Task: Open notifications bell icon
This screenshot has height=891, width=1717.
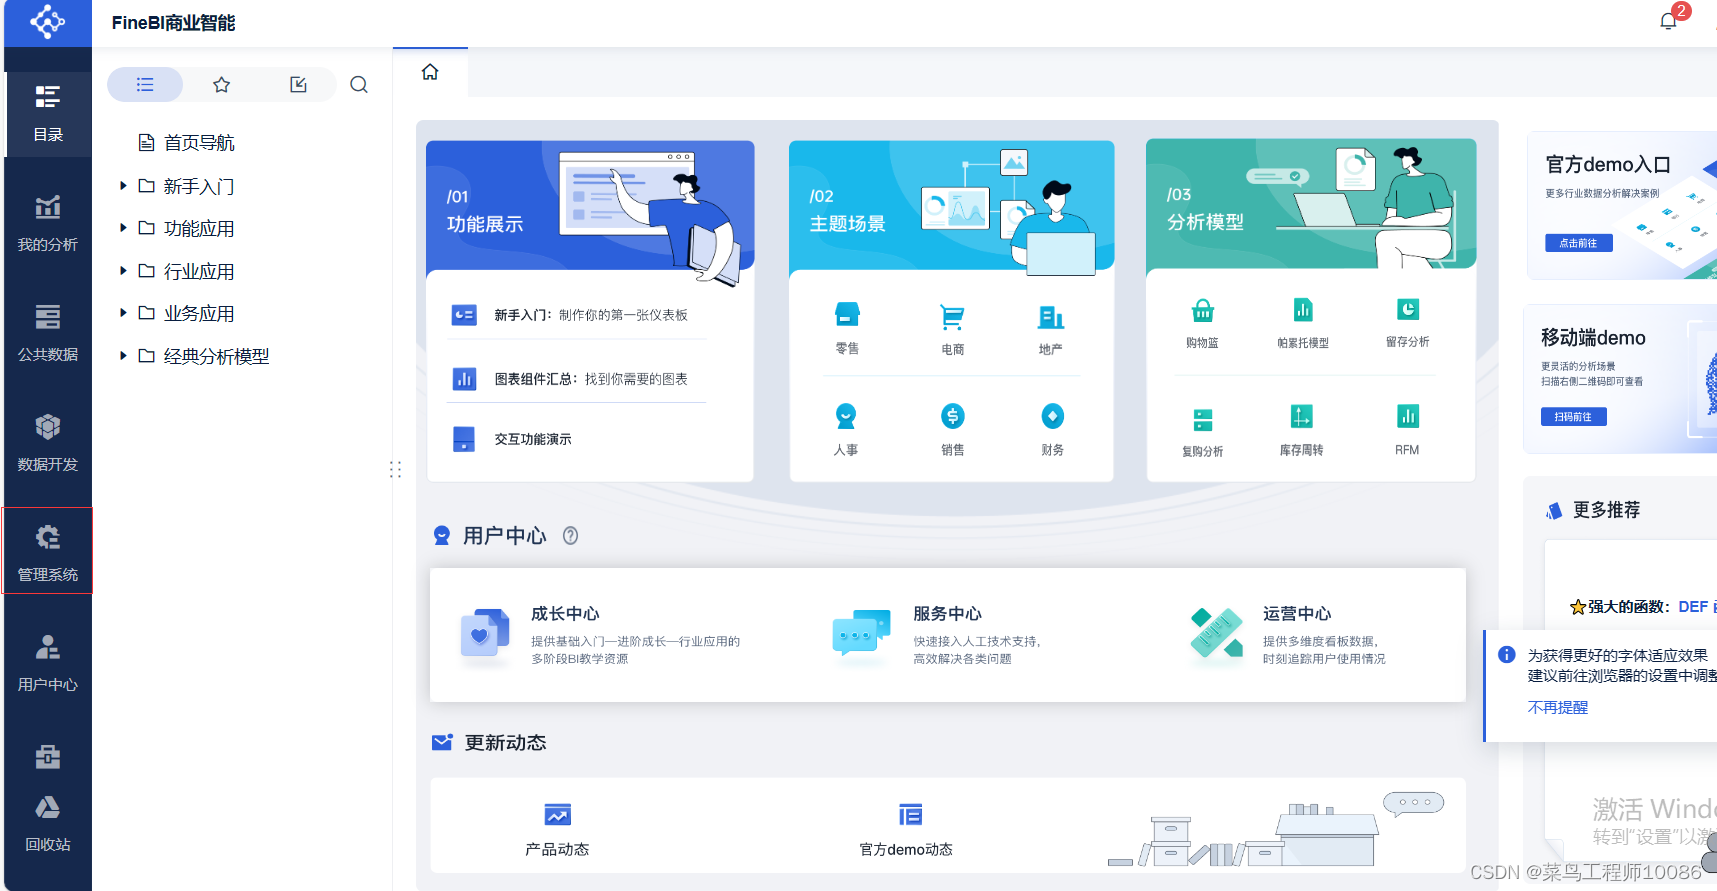Action: coord(1667,21)
